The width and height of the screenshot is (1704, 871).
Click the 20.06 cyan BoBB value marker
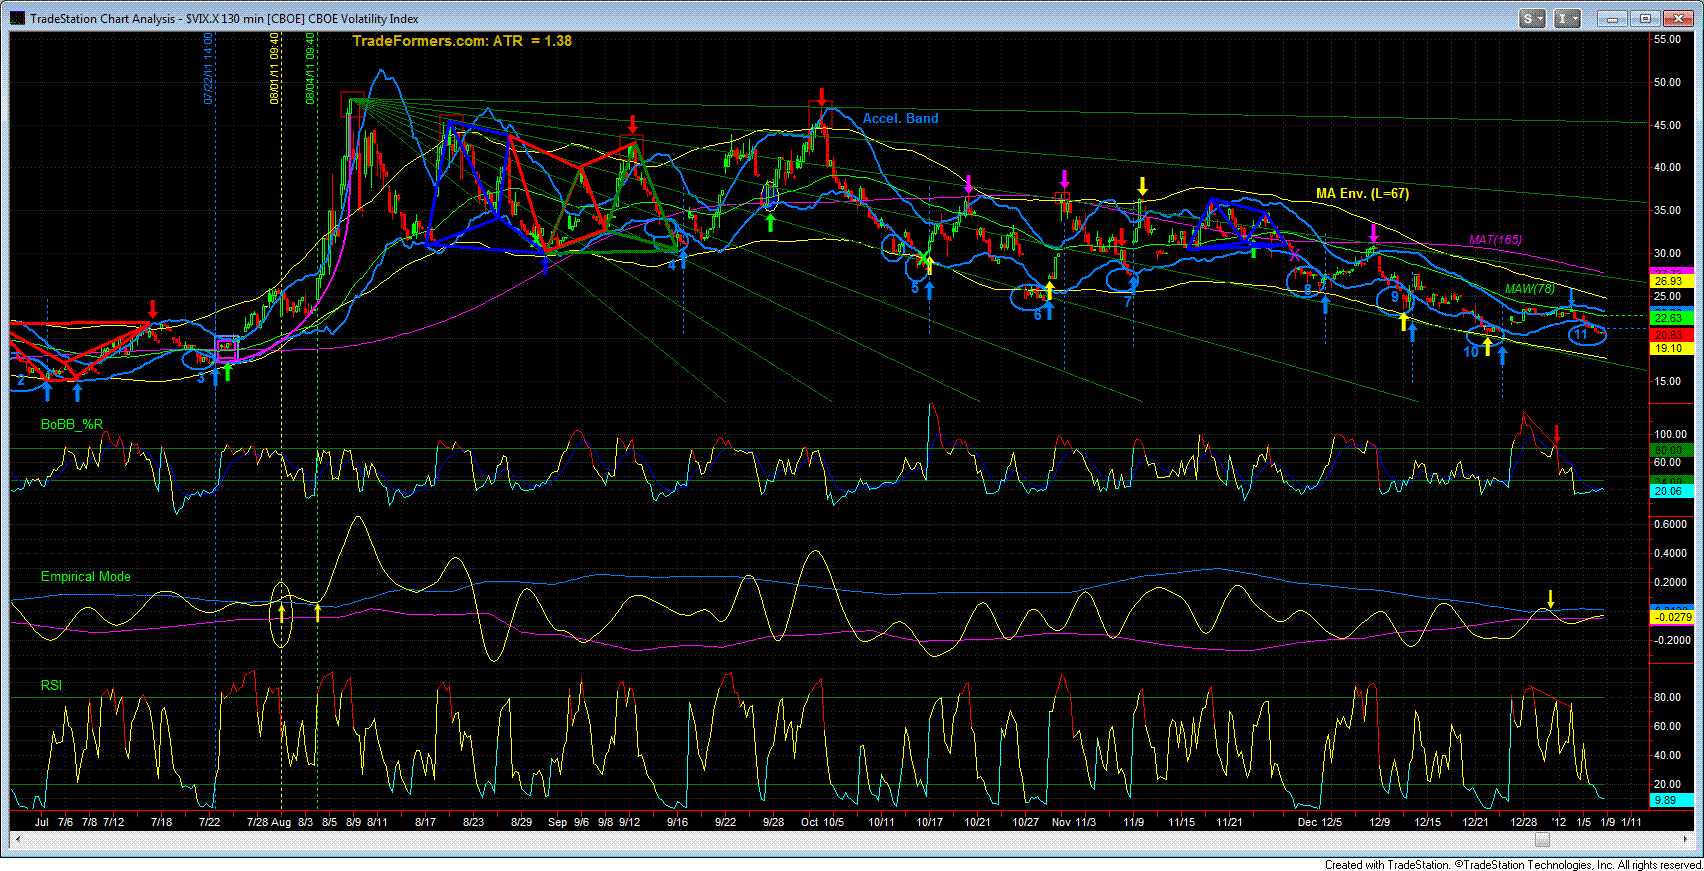[1670, 491]
